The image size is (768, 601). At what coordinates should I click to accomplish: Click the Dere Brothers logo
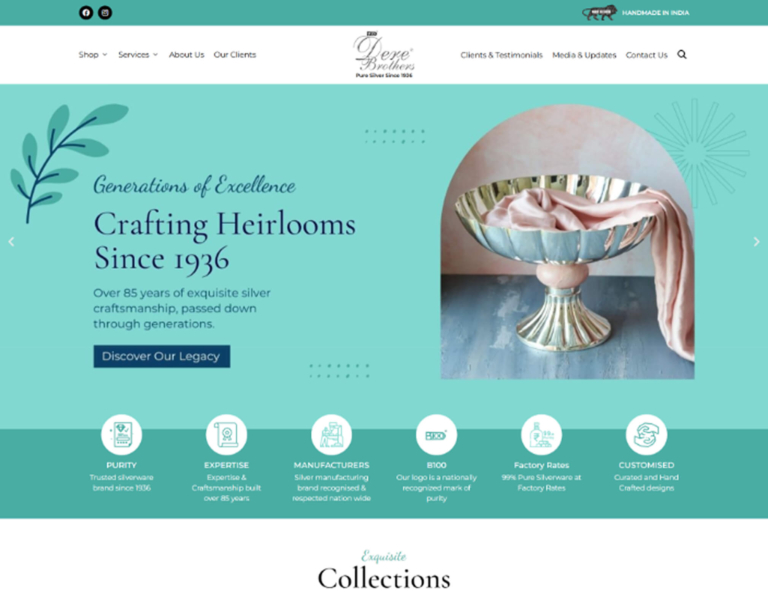(384, 54)
